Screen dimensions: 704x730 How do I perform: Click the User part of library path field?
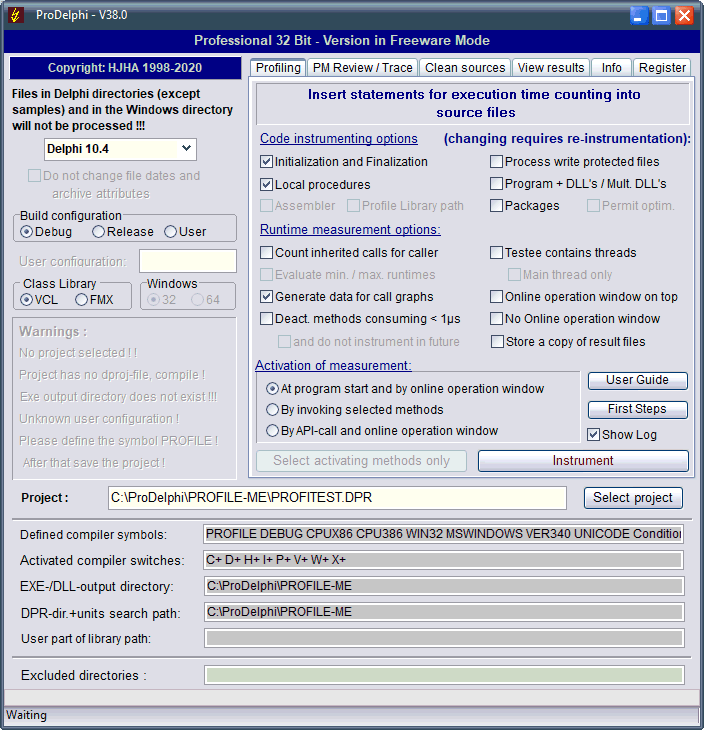444,638
